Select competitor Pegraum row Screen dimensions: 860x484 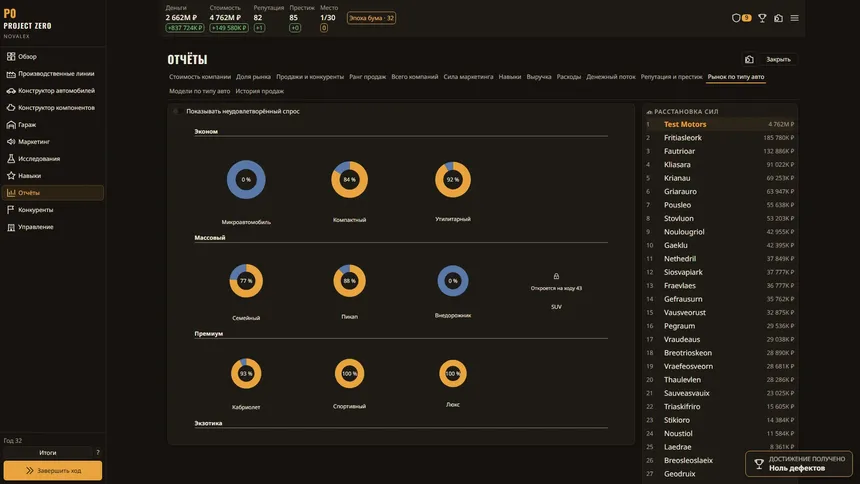tap(720, 326)
